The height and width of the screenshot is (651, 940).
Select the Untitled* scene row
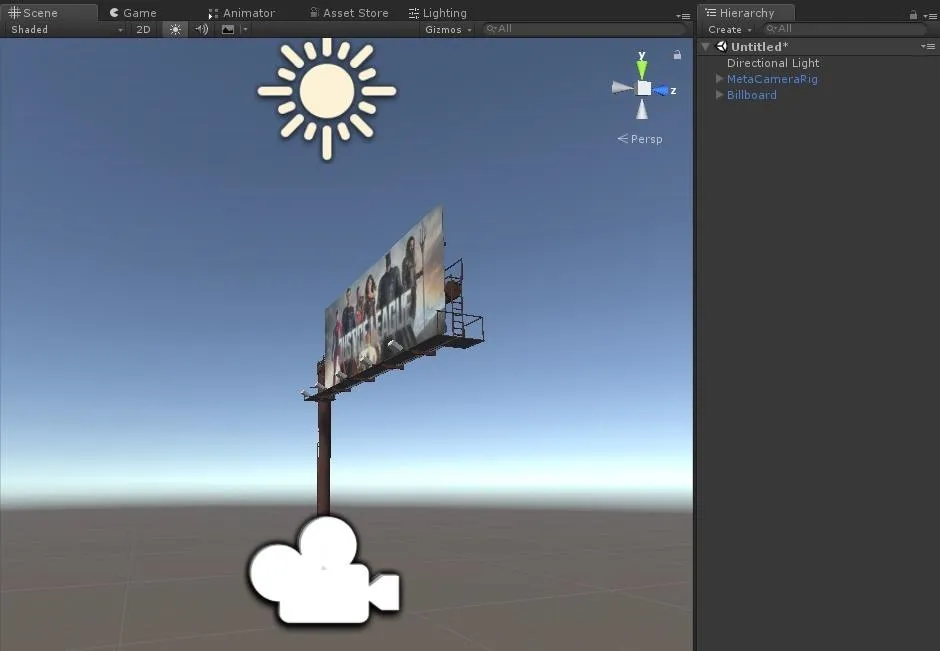tap(818, 47)
